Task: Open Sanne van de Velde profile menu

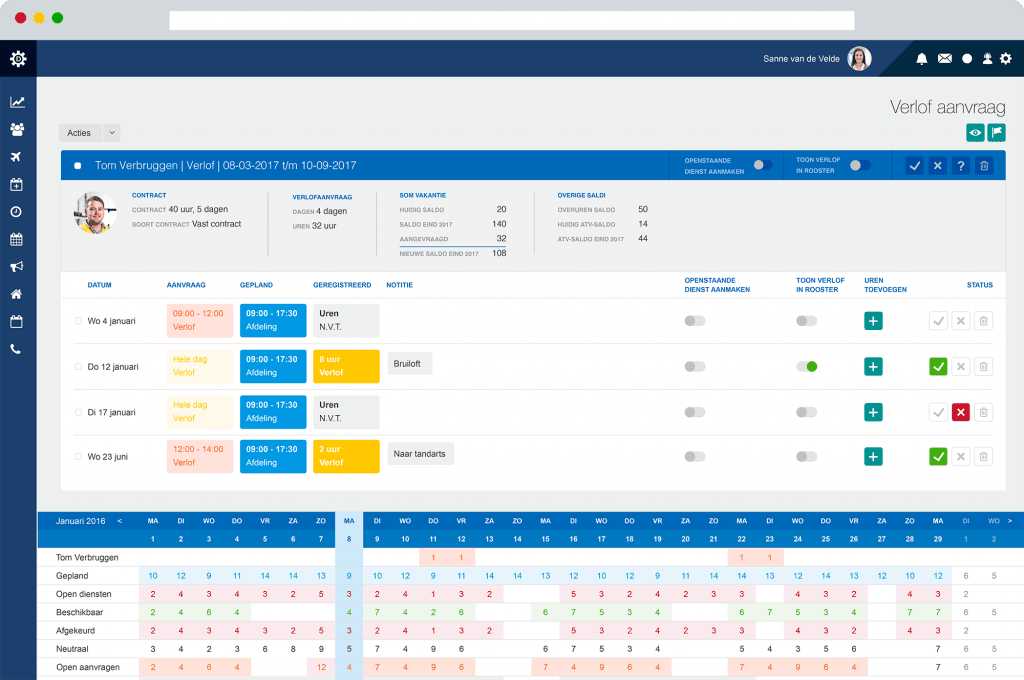Action: coord(859,59)
